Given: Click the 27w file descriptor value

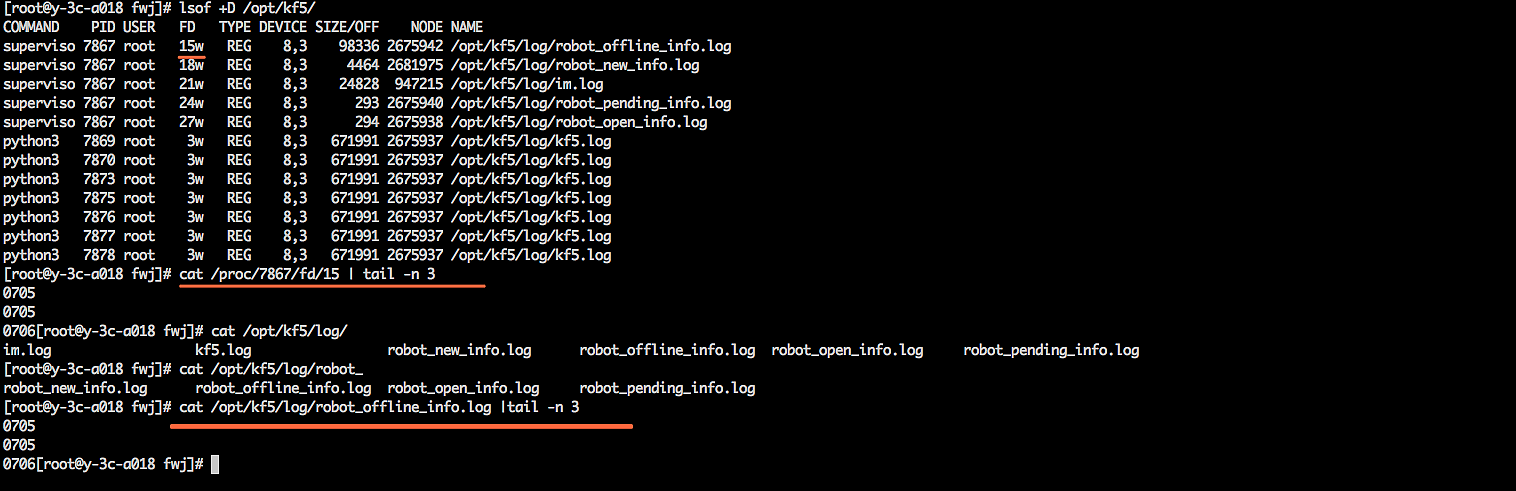Looking at the screenshot, I should pyautogui.click(x=191, y=122).
